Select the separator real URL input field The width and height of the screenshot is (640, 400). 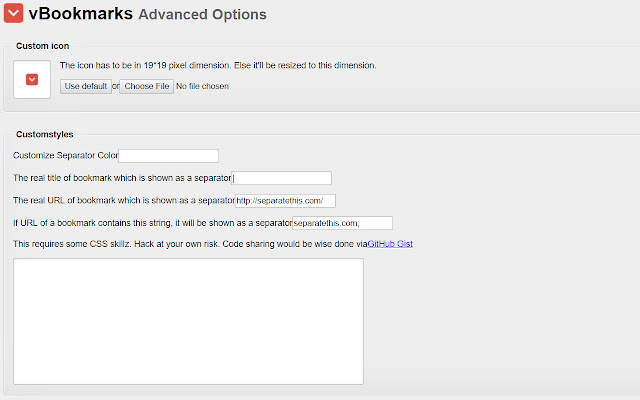pyautogui.click(x=285, y=200)
